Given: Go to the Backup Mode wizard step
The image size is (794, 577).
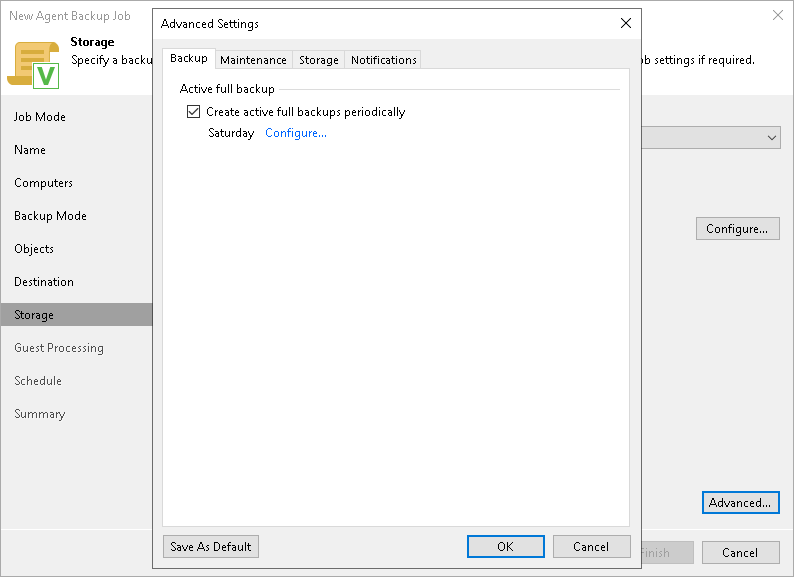Looking at the screenshot, I should [x=50, y=216].
